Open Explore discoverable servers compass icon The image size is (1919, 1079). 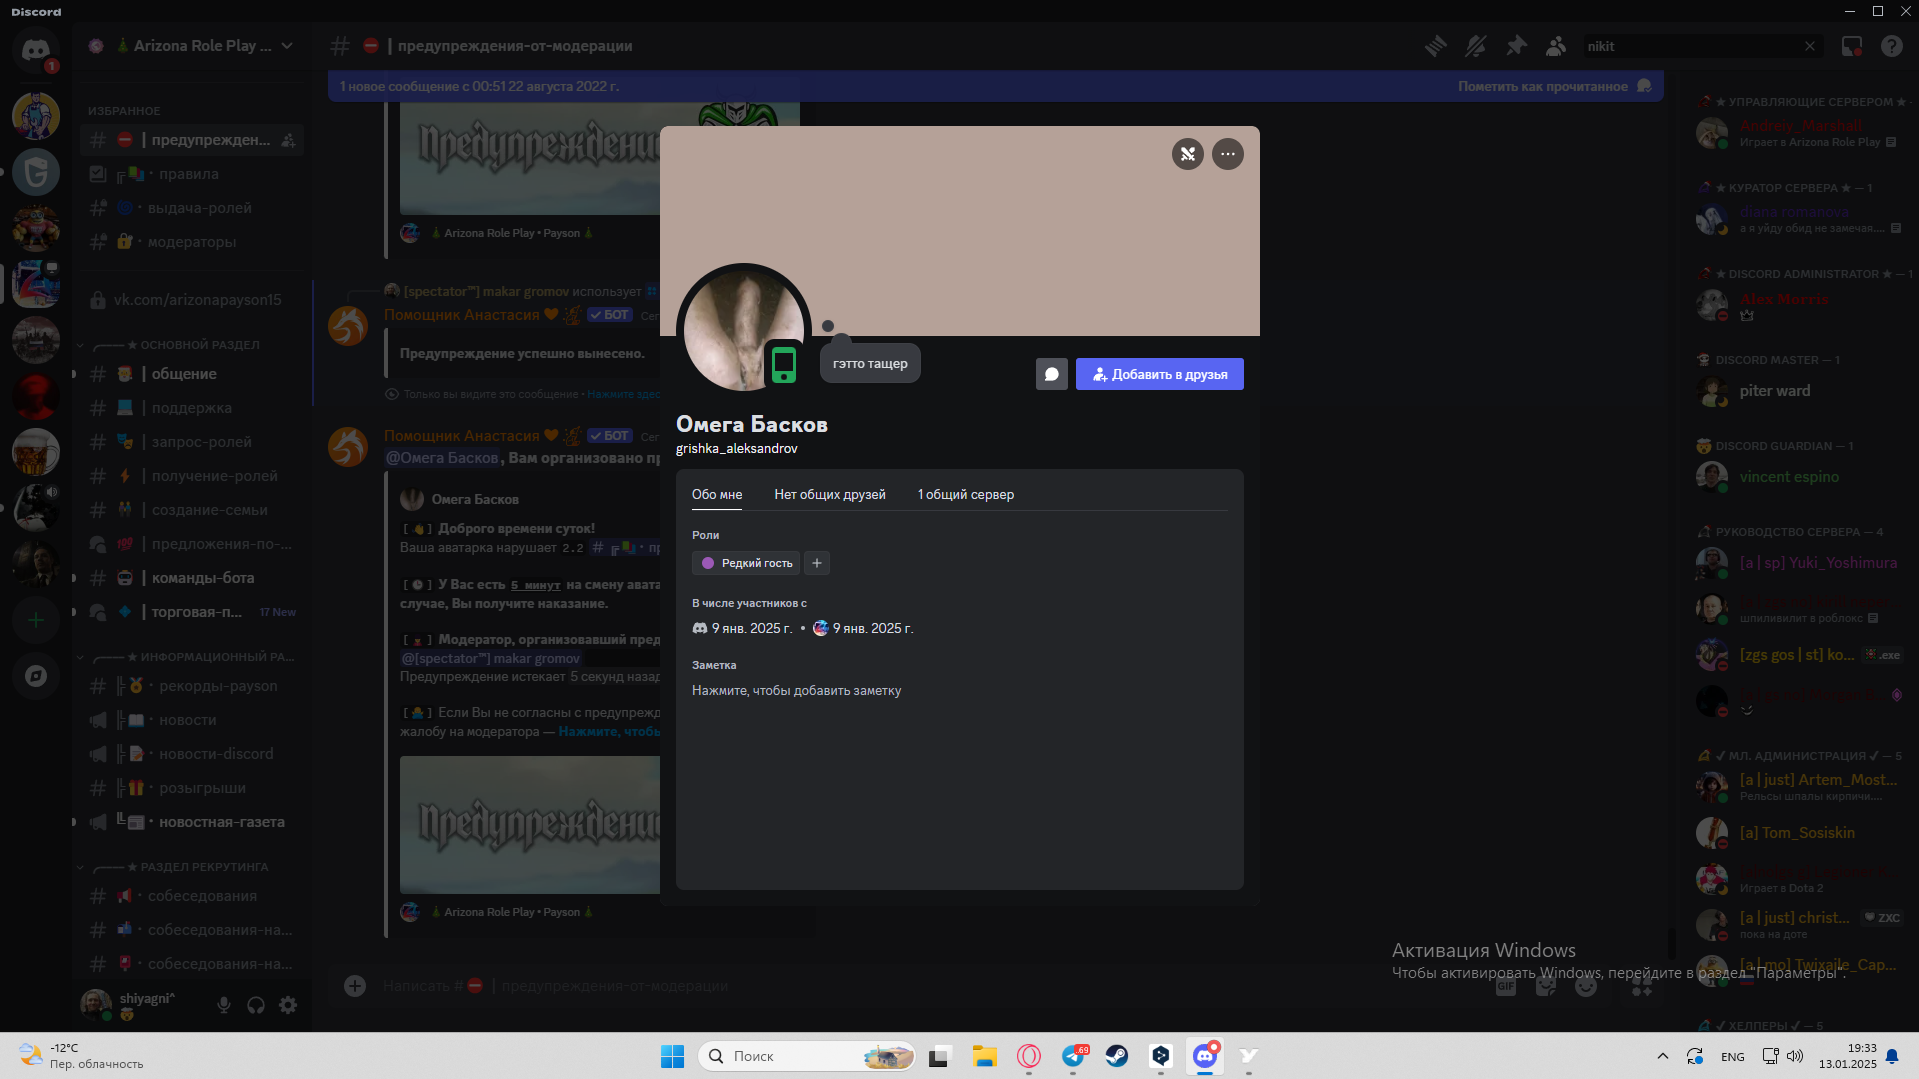coord(36,676)
